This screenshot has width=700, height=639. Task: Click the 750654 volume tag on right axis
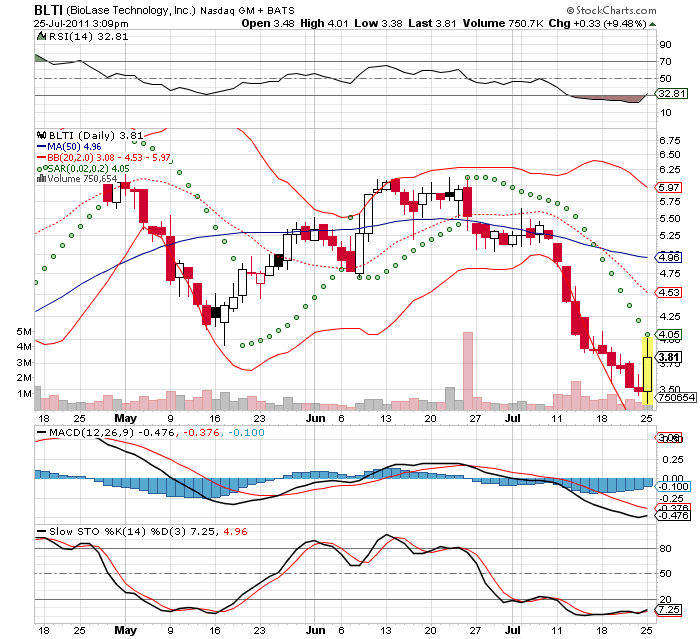point(677,397)
